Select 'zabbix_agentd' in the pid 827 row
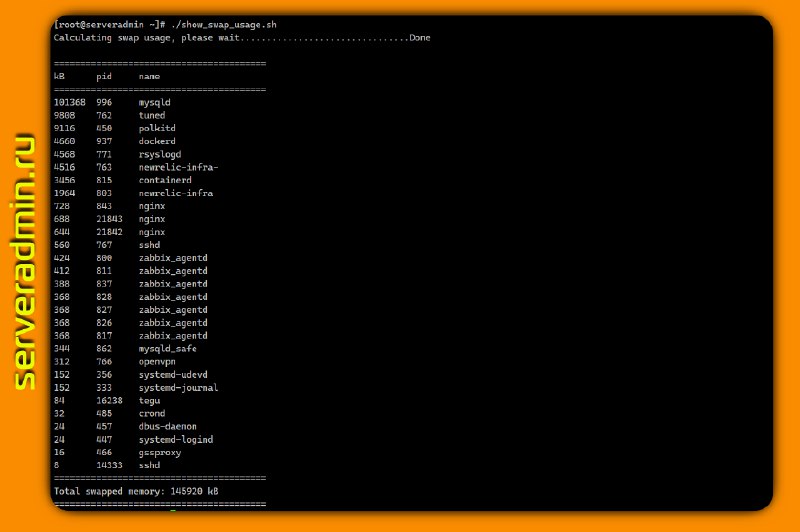The width and height of the screenshot is (800, 532). [x=173, y=311]
